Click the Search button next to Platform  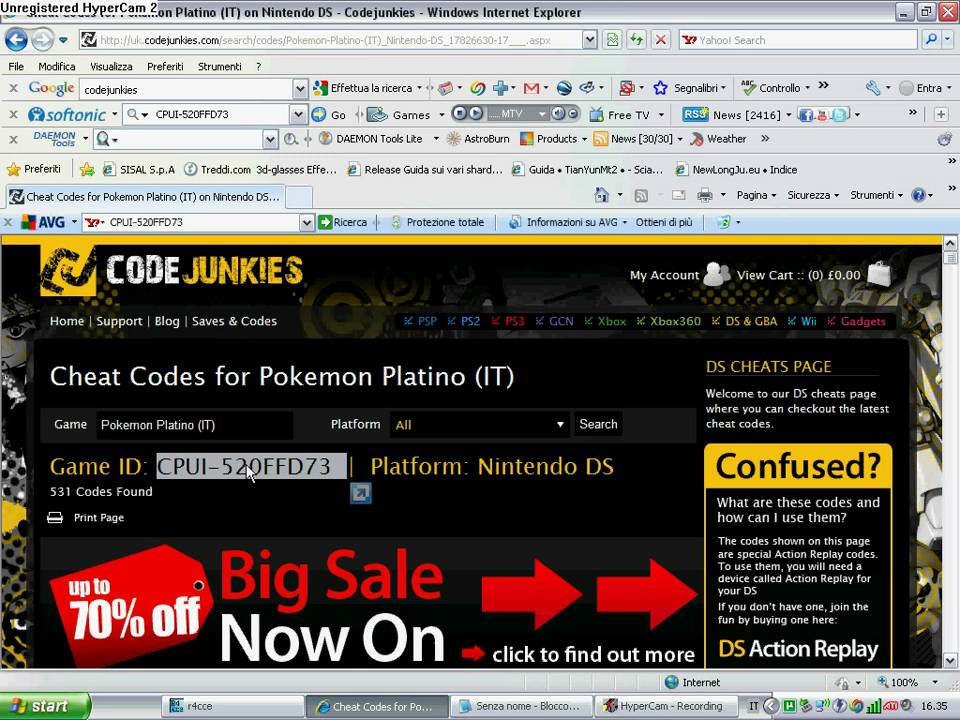tap(598, 424)
